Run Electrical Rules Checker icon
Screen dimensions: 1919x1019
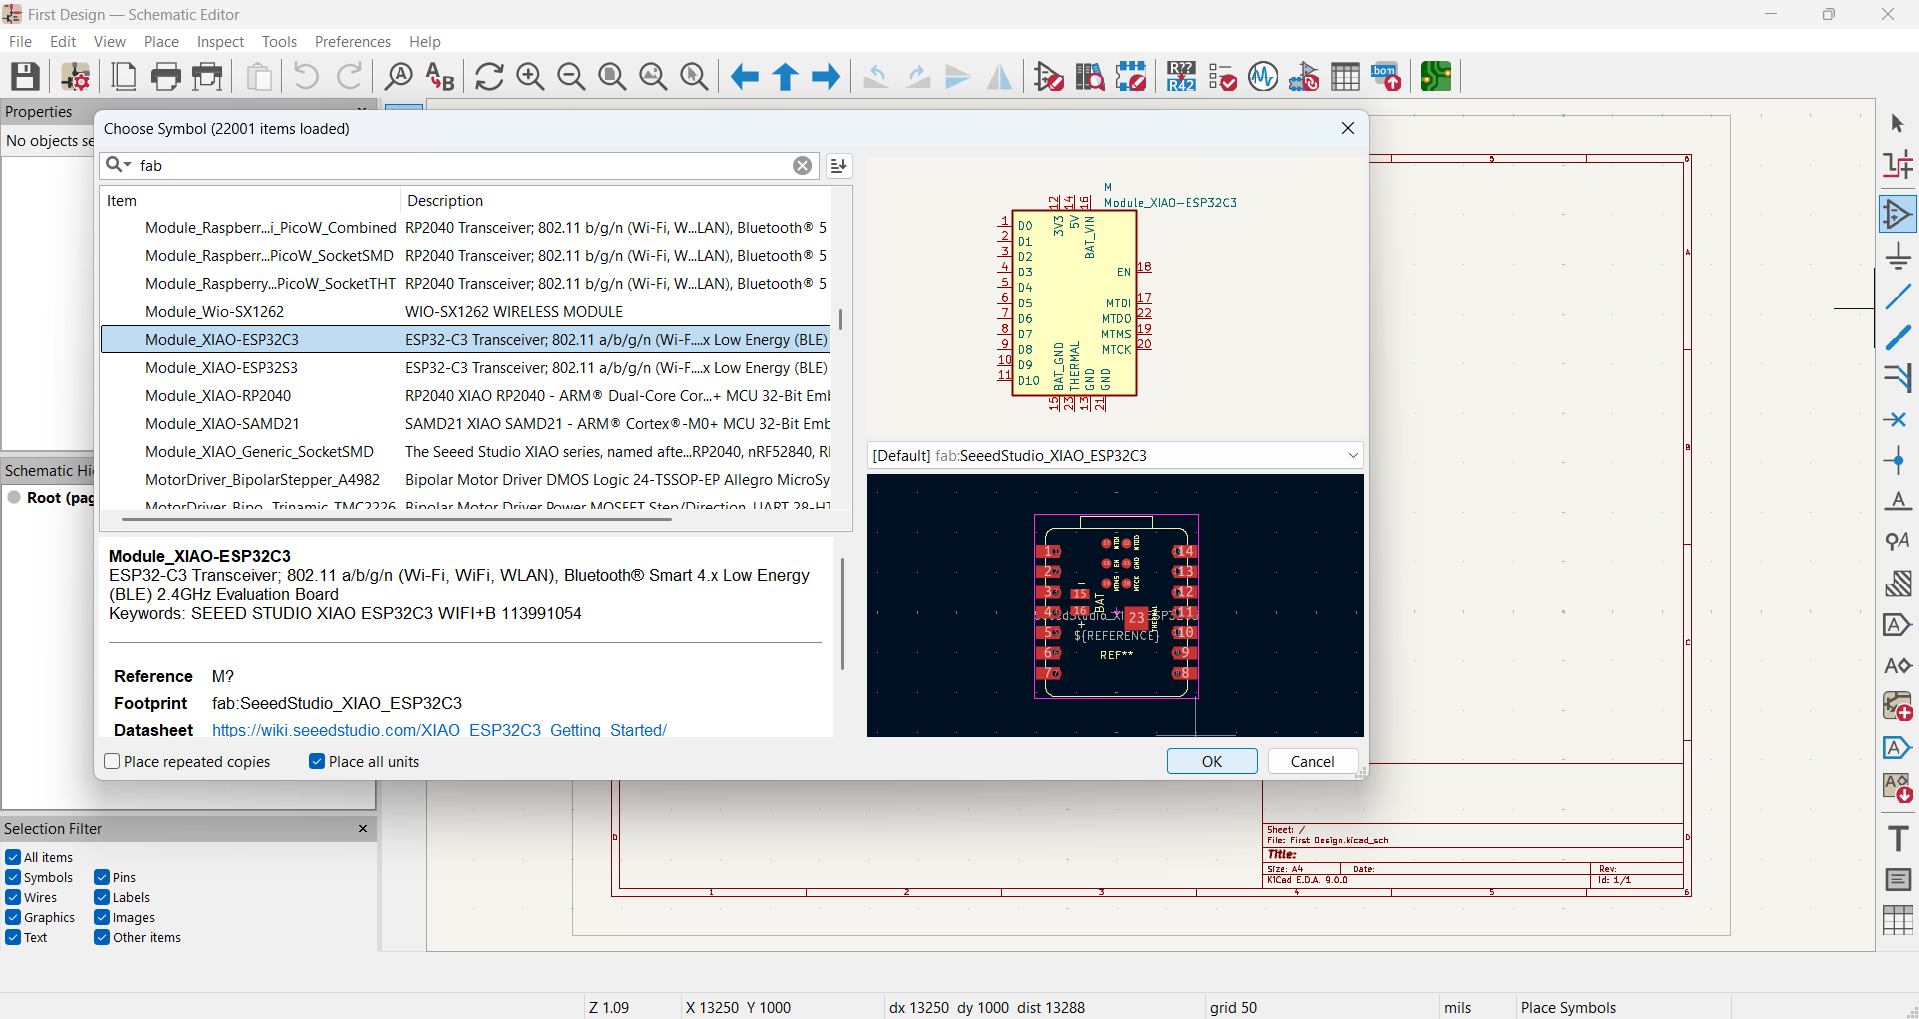[x=1222, y=76]
